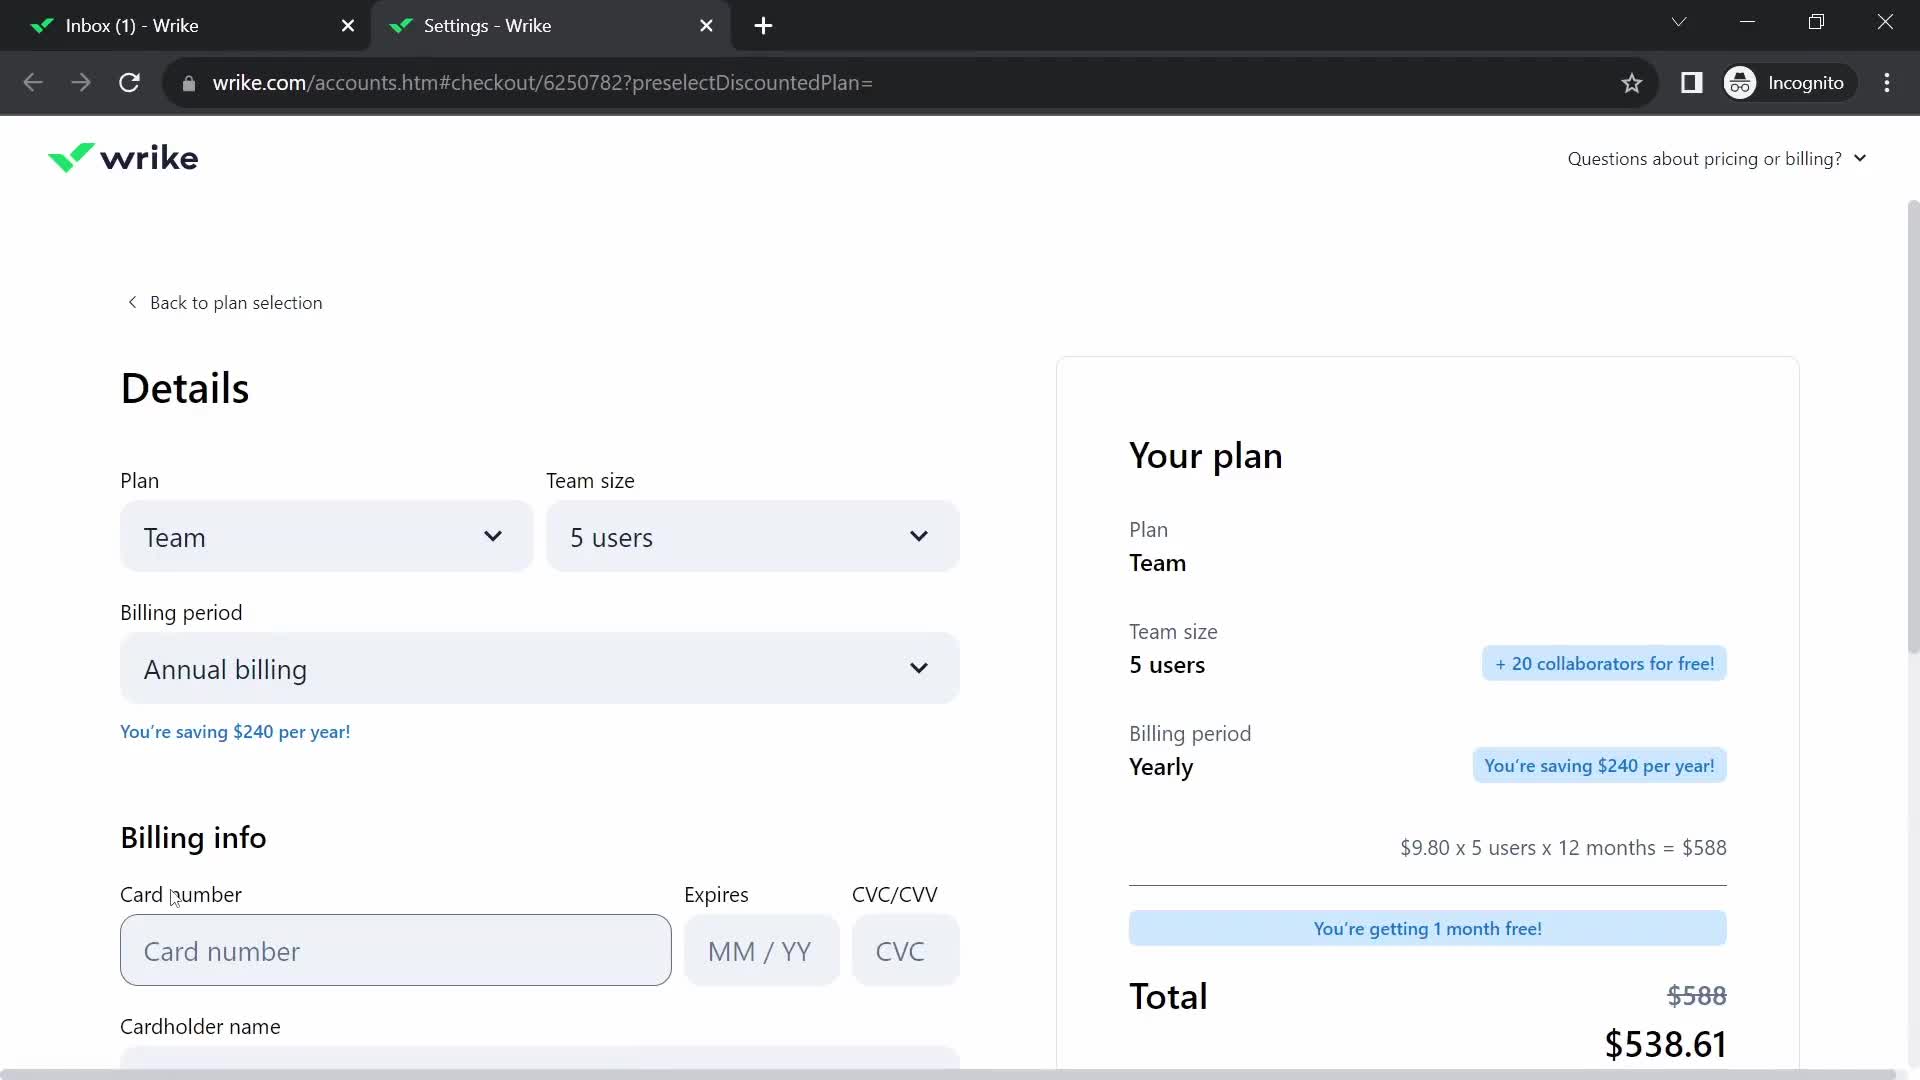Expand the Billing period dropdown

540,668
